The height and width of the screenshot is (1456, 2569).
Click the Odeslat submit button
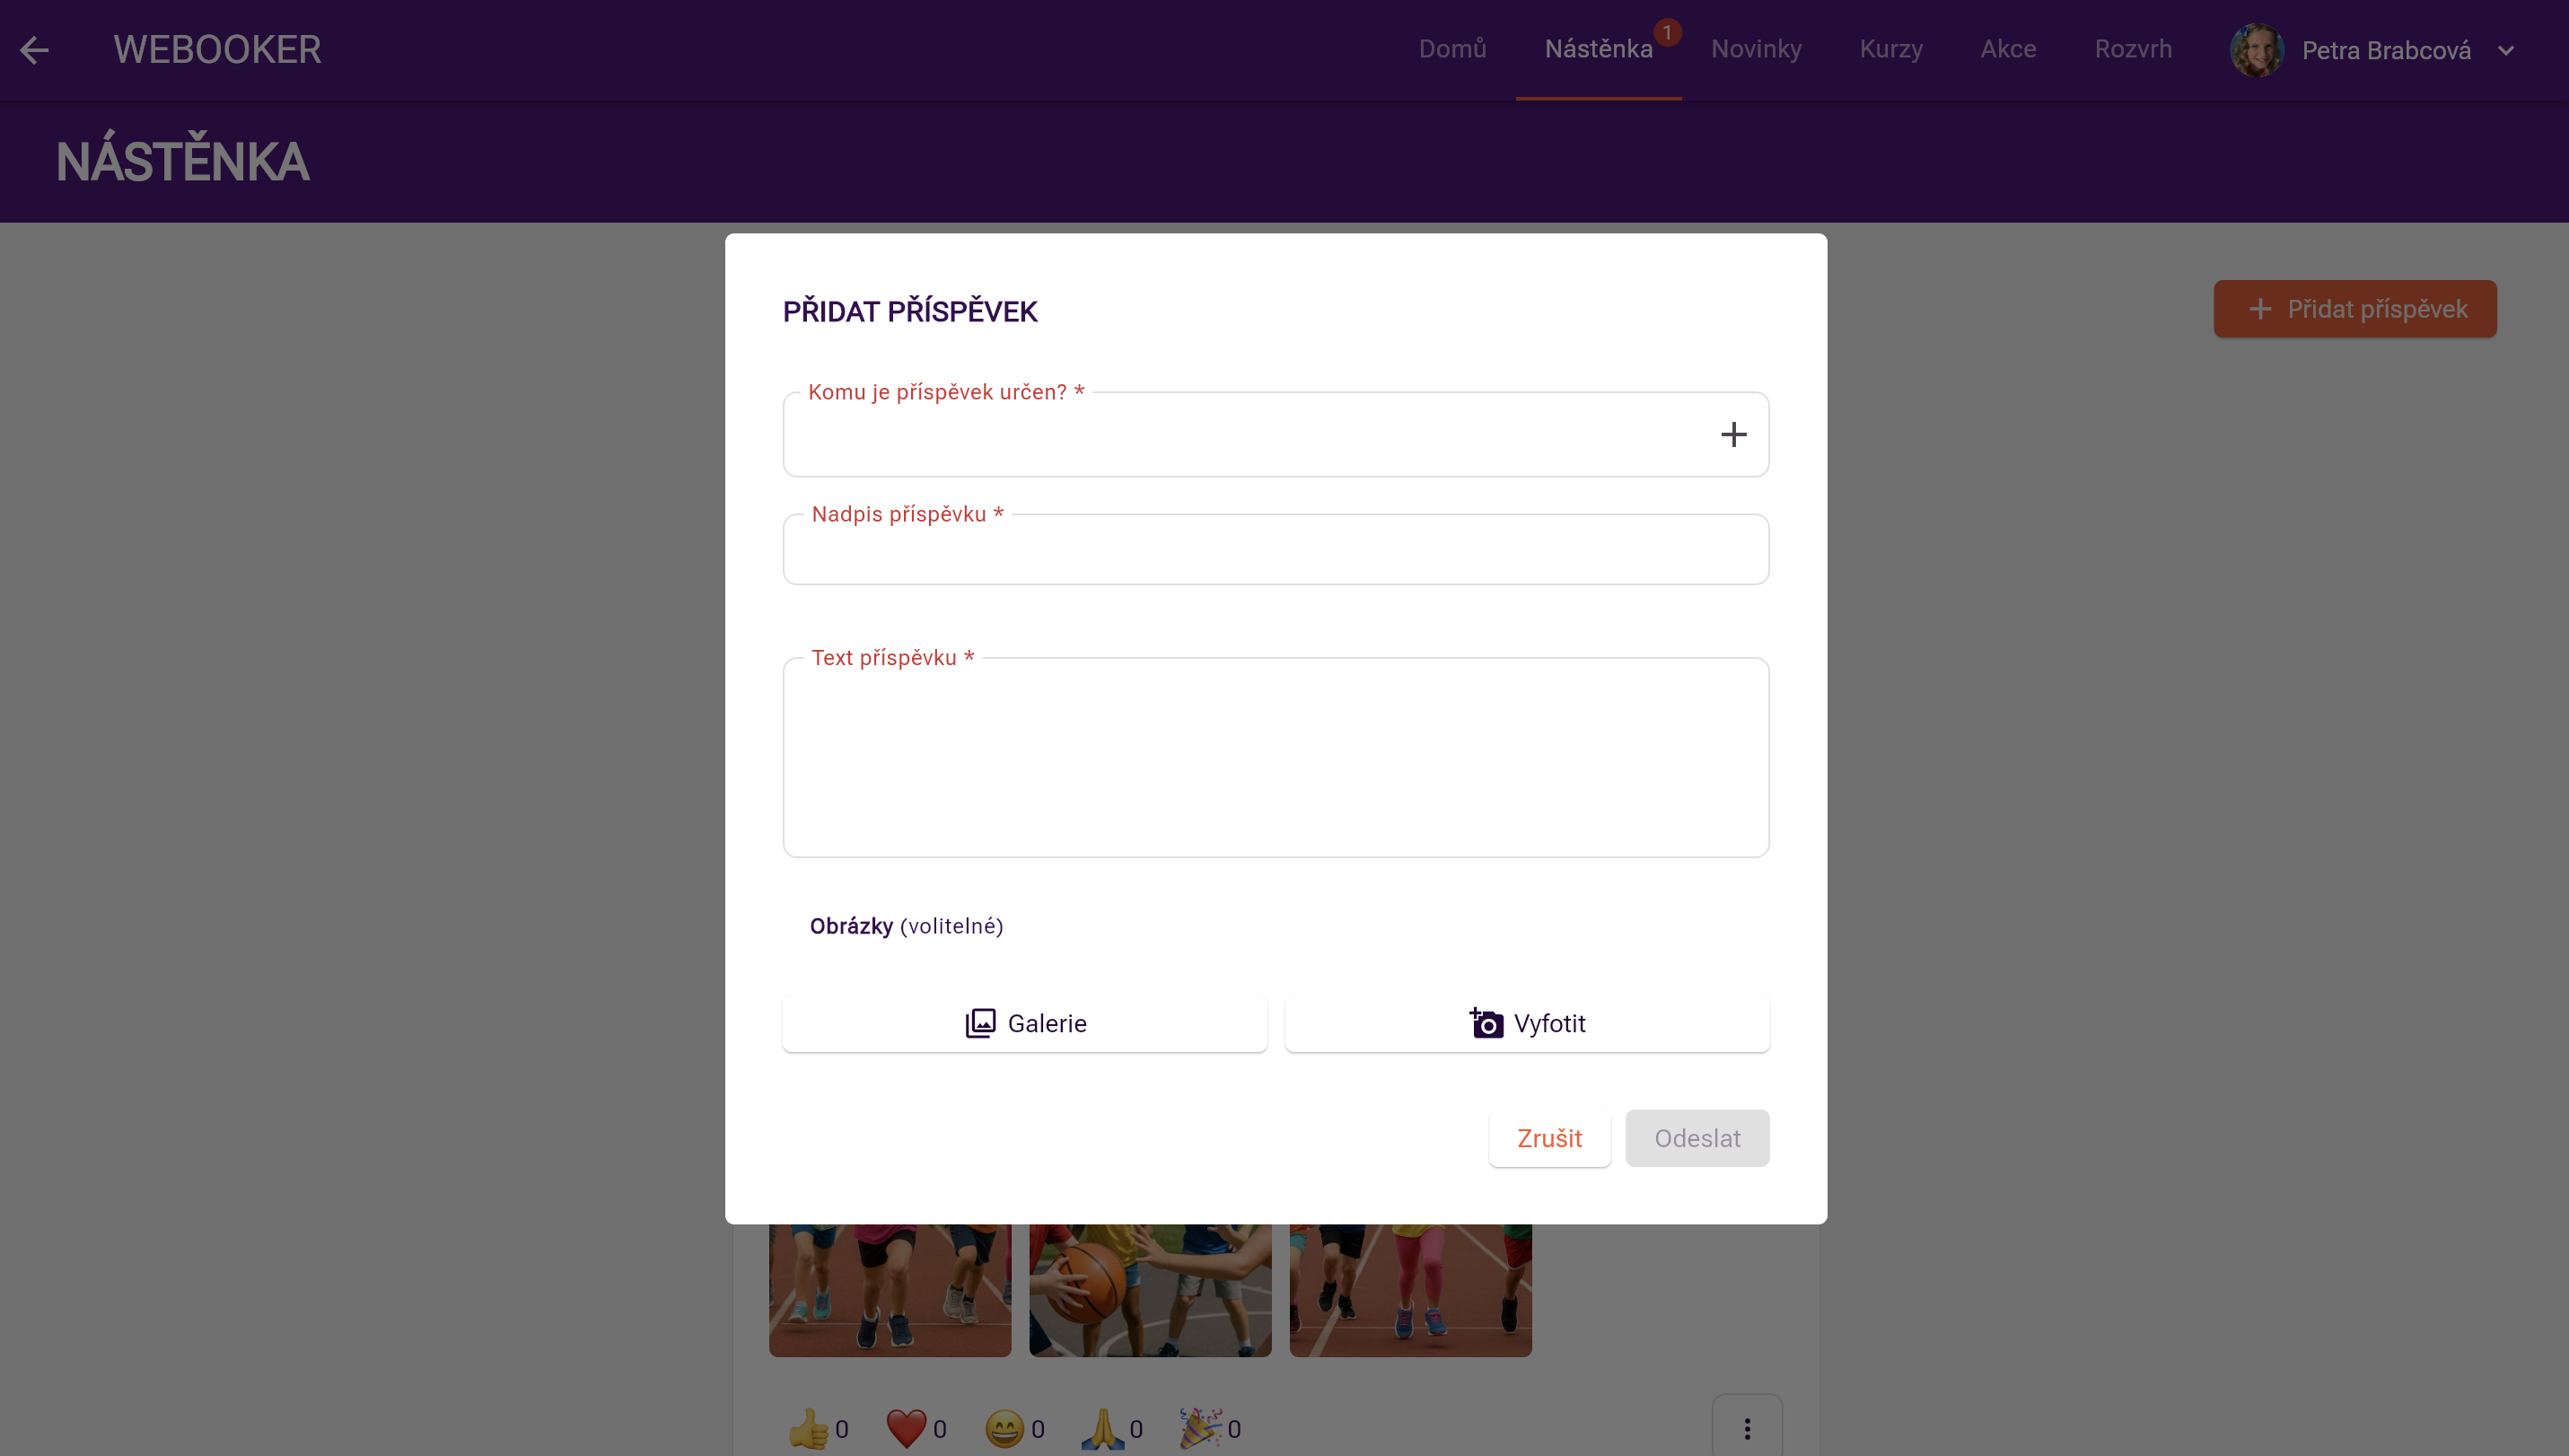coord(1697,1138)
